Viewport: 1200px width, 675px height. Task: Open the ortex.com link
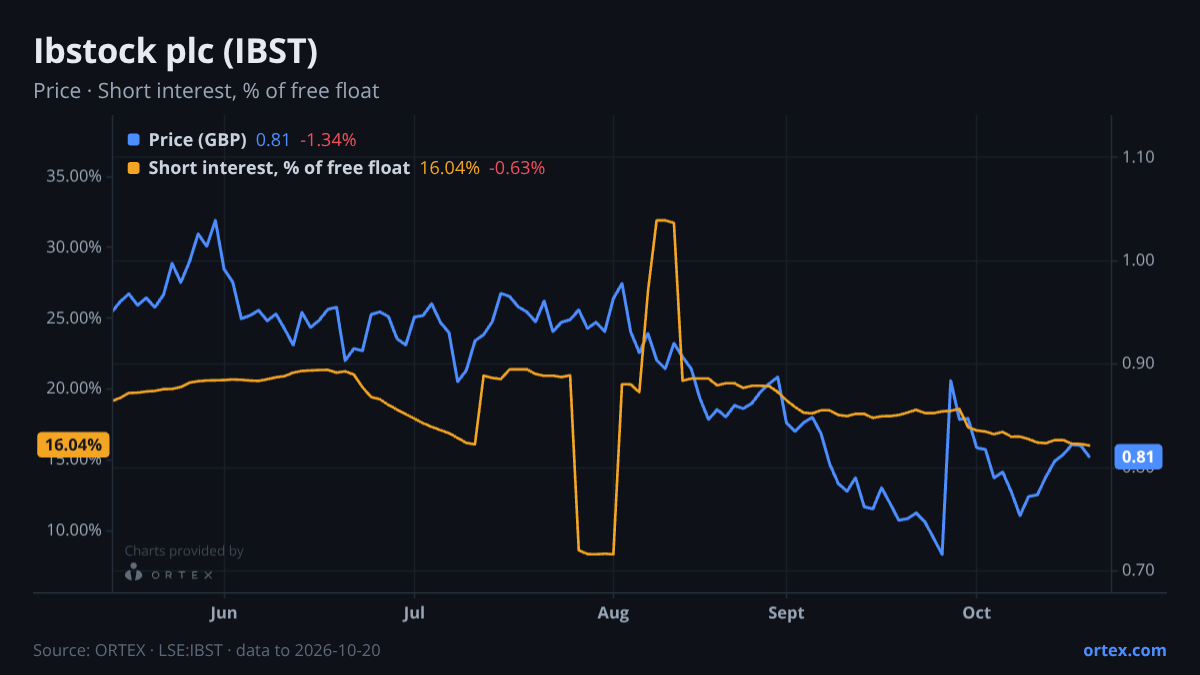pyautogui.click(x=1124, y=650)
